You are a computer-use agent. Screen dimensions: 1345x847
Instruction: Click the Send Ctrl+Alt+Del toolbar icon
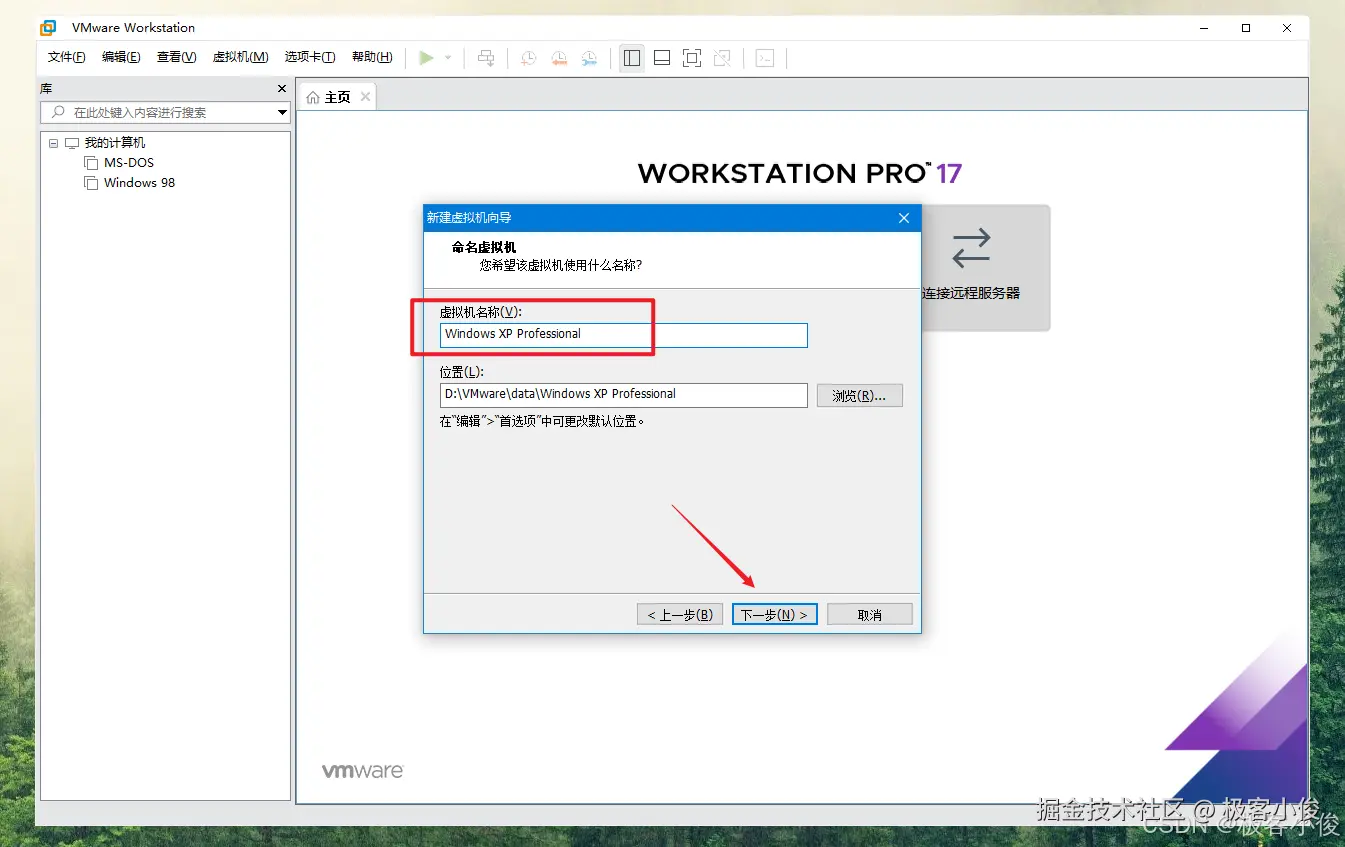(486, 58)
